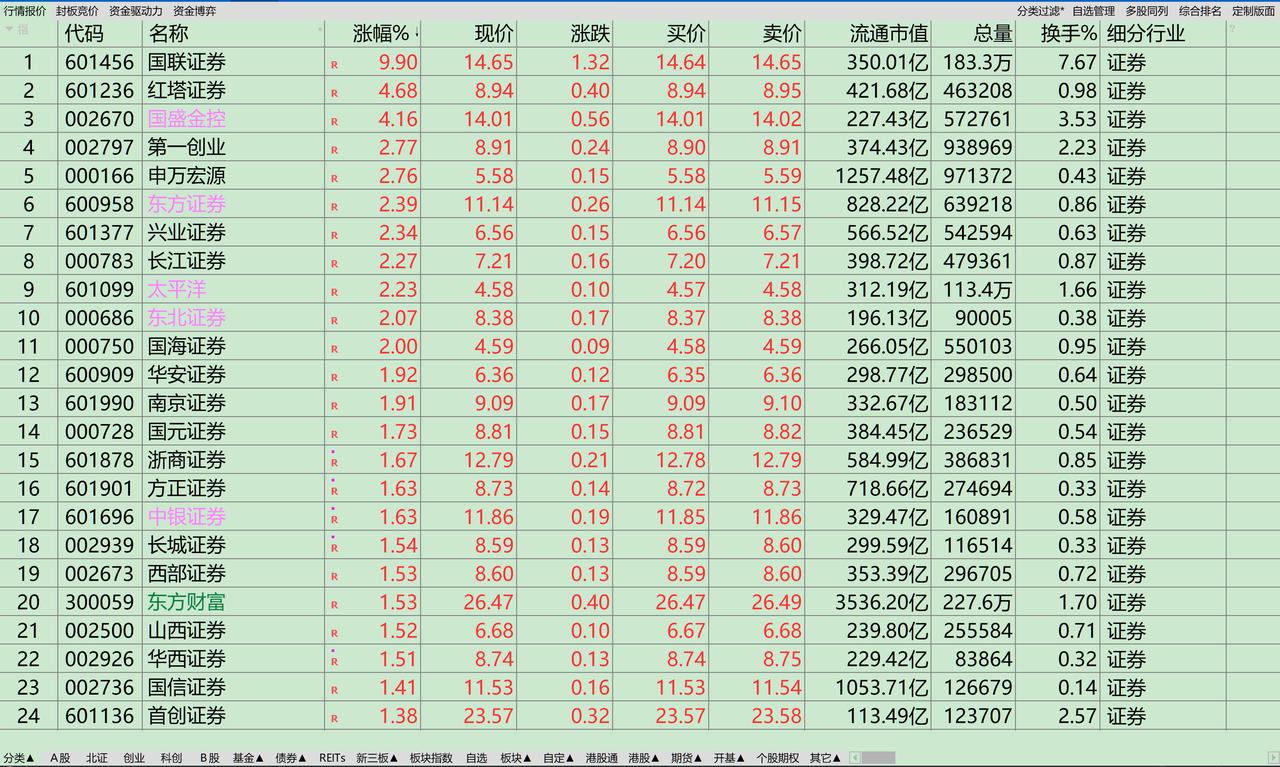1280x767 pixels.
Task: Click the R margin icon for 国元证券
Action: click(x=334, y=434)
